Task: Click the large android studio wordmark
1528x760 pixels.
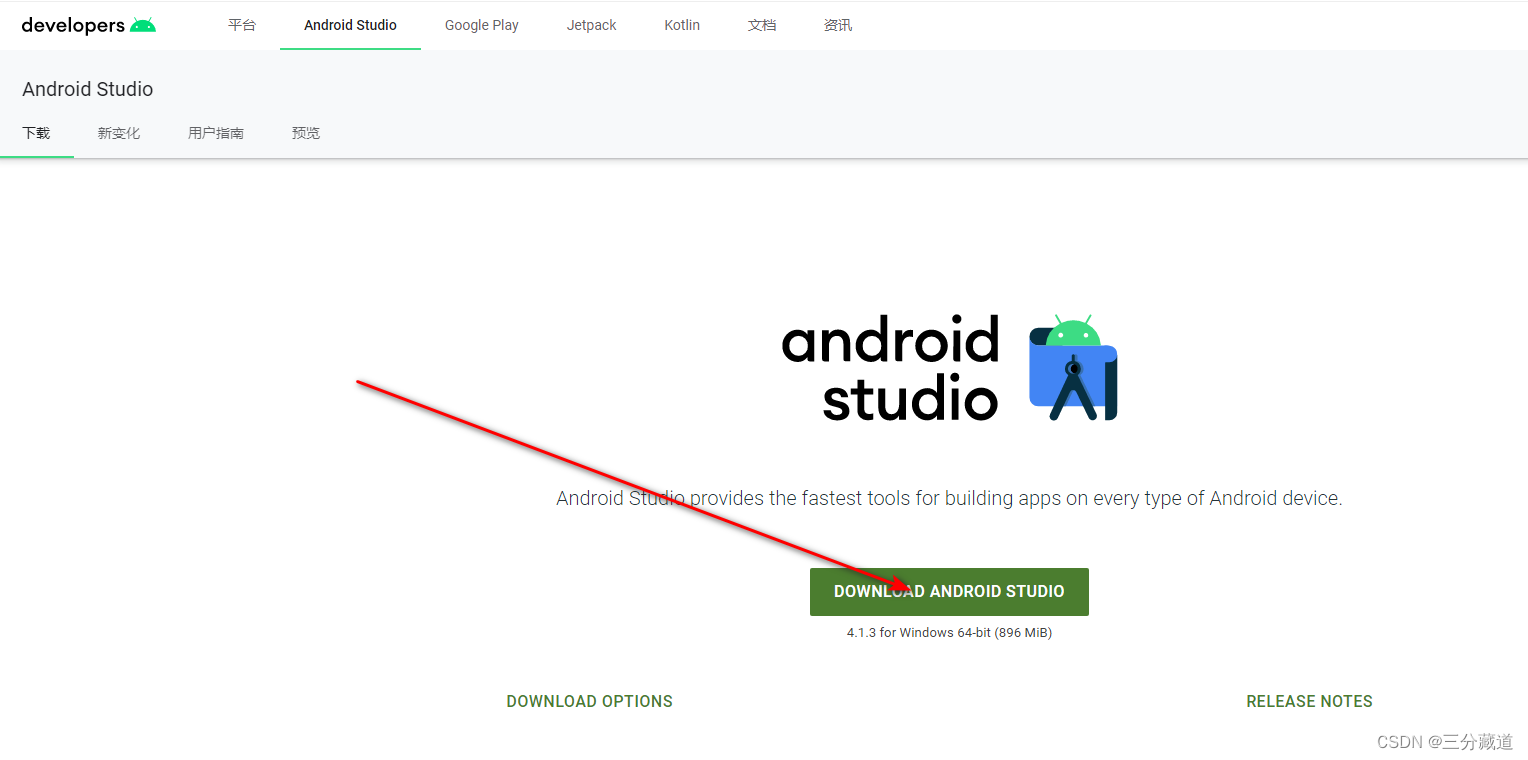Action: (x=891, y=368)
